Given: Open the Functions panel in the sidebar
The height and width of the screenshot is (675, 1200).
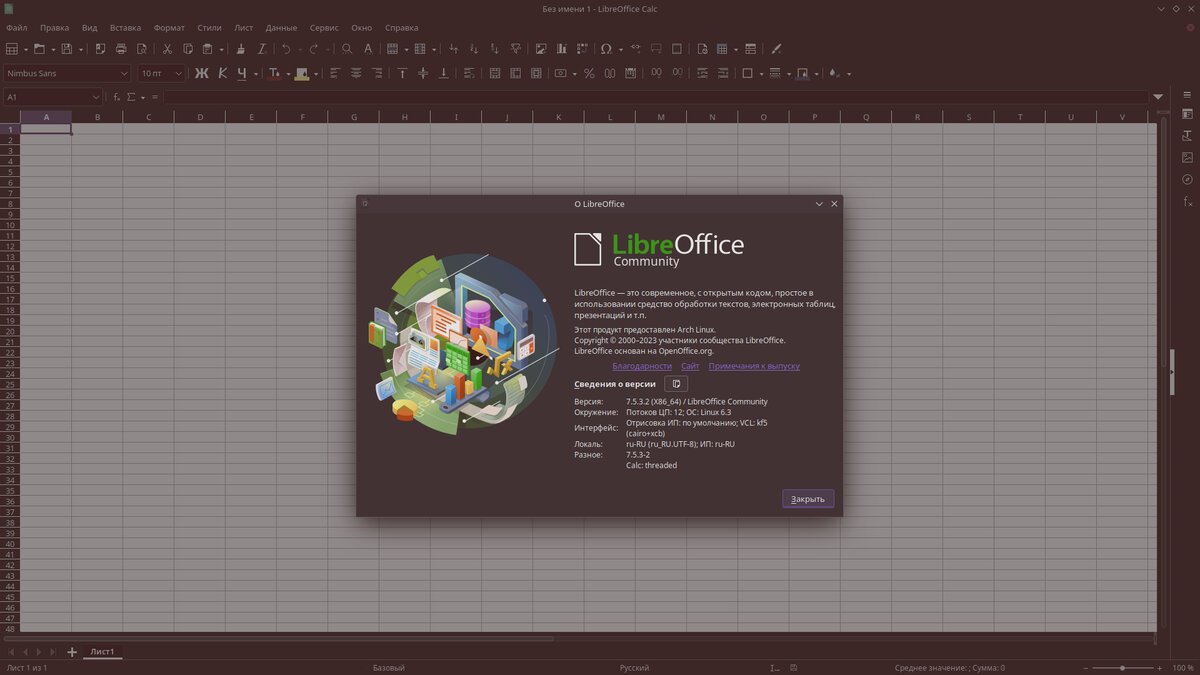Looking at the screenshot, I should (x=1187, y=200).
